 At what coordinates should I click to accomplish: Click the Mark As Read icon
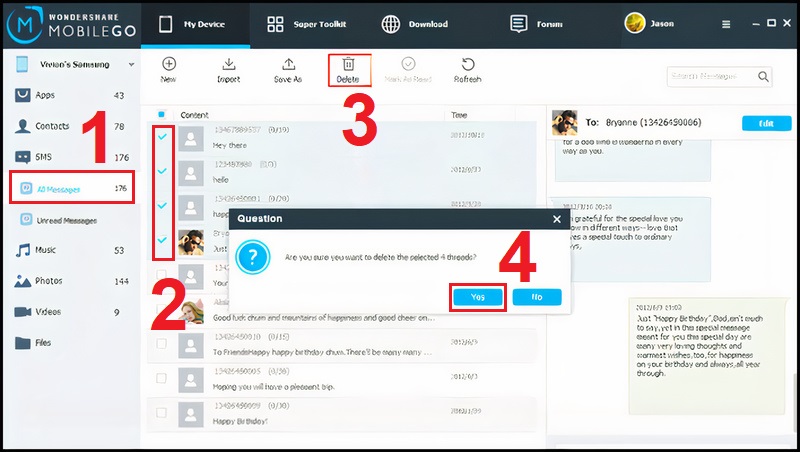pyautogui.click(x=408, y=64)
